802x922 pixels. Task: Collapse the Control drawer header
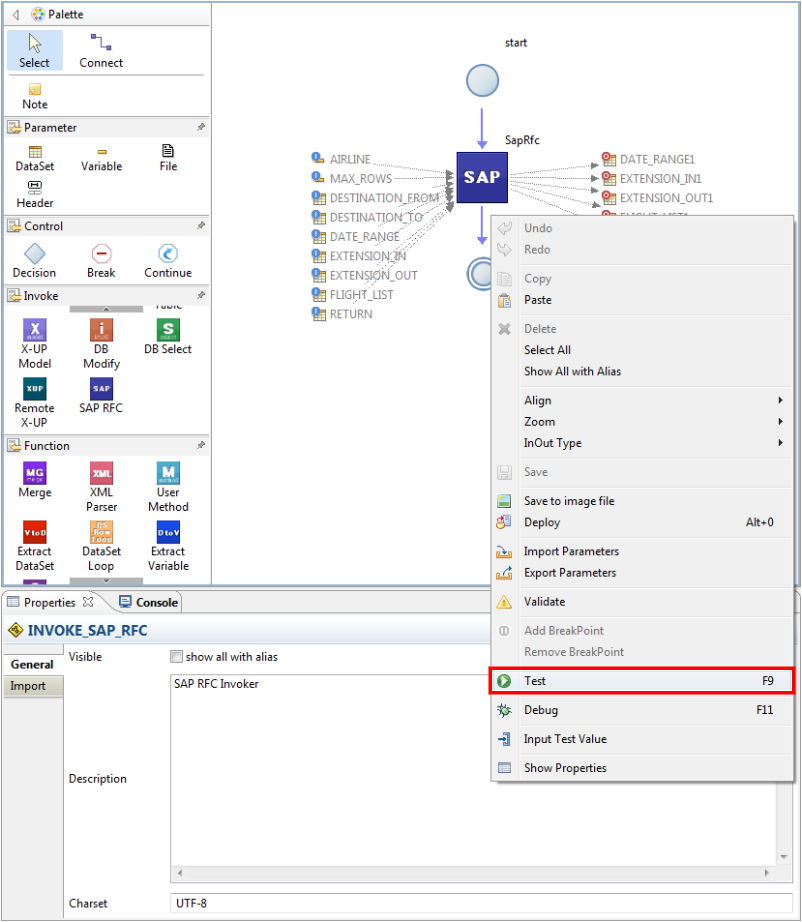click(x=107, y=226)
